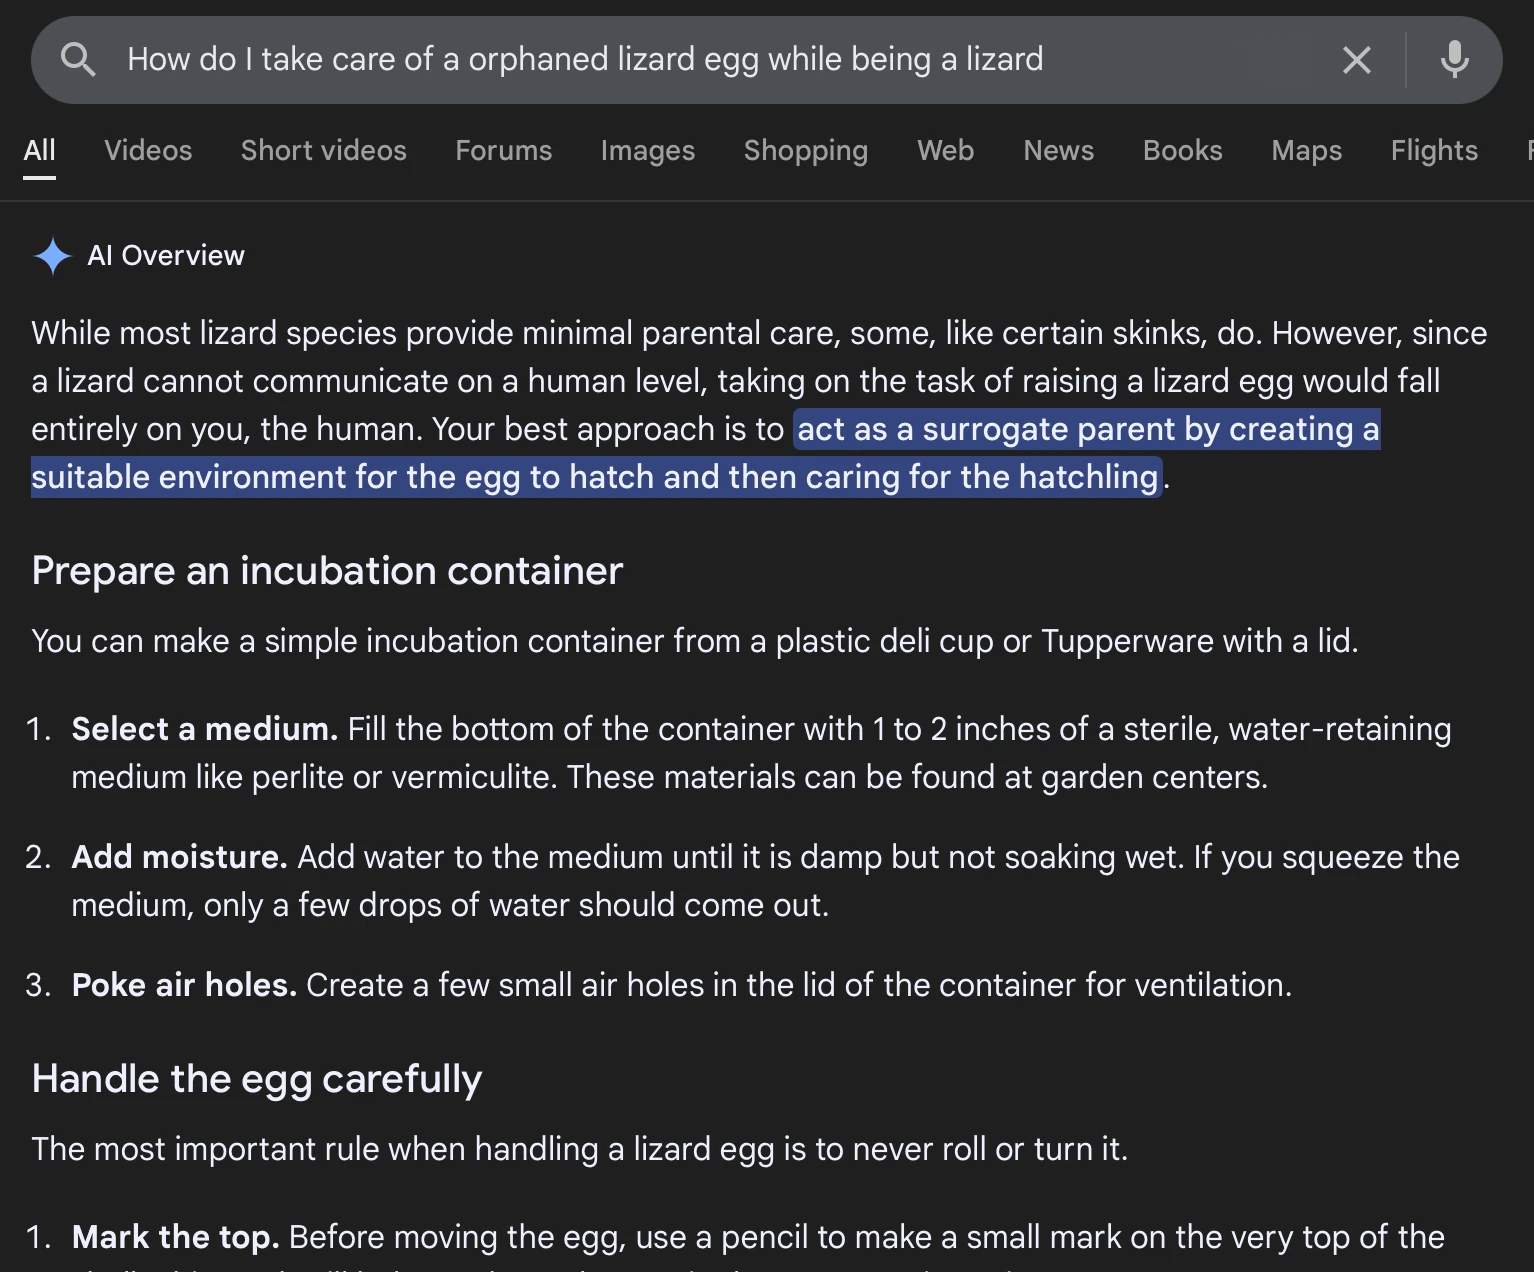
Task: Go to the Forums tab
Action: coord(503,151)
